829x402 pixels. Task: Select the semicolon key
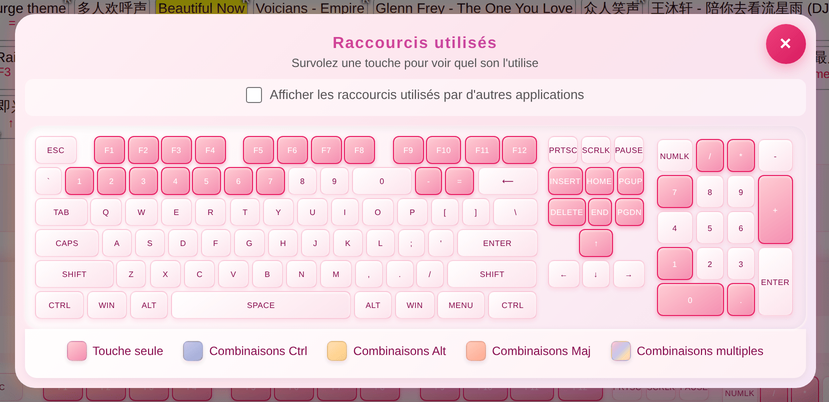click(x=411, y=243)
